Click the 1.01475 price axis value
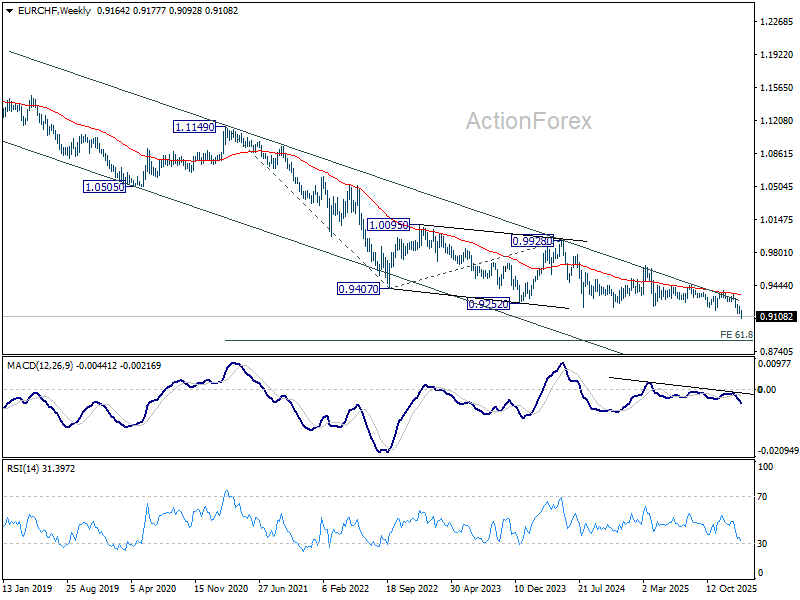 tap(777, 219)
